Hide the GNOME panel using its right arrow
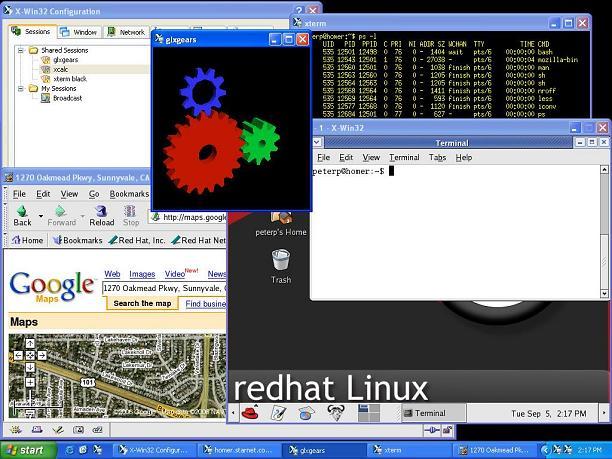Screen dimensions: 612x459 [x=604, y=413]
